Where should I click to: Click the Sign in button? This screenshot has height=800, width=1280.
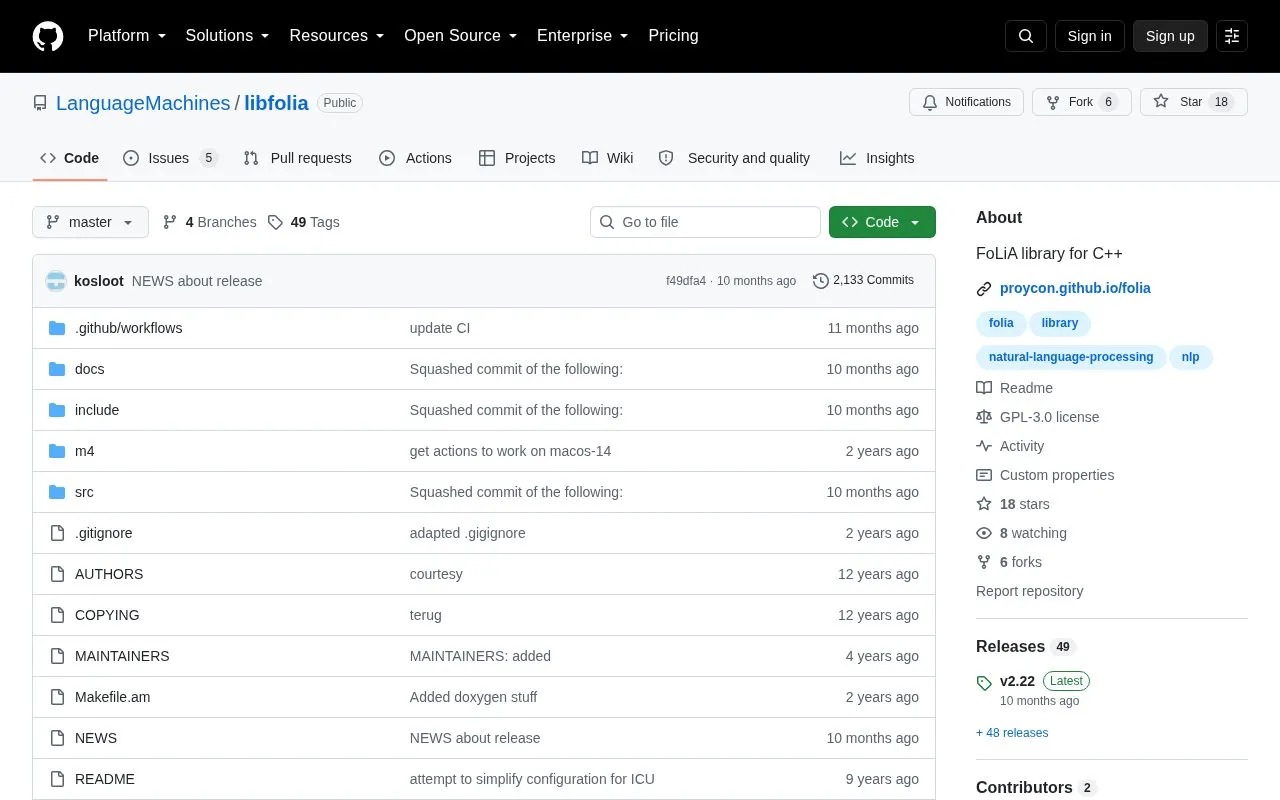point(1090,36)
